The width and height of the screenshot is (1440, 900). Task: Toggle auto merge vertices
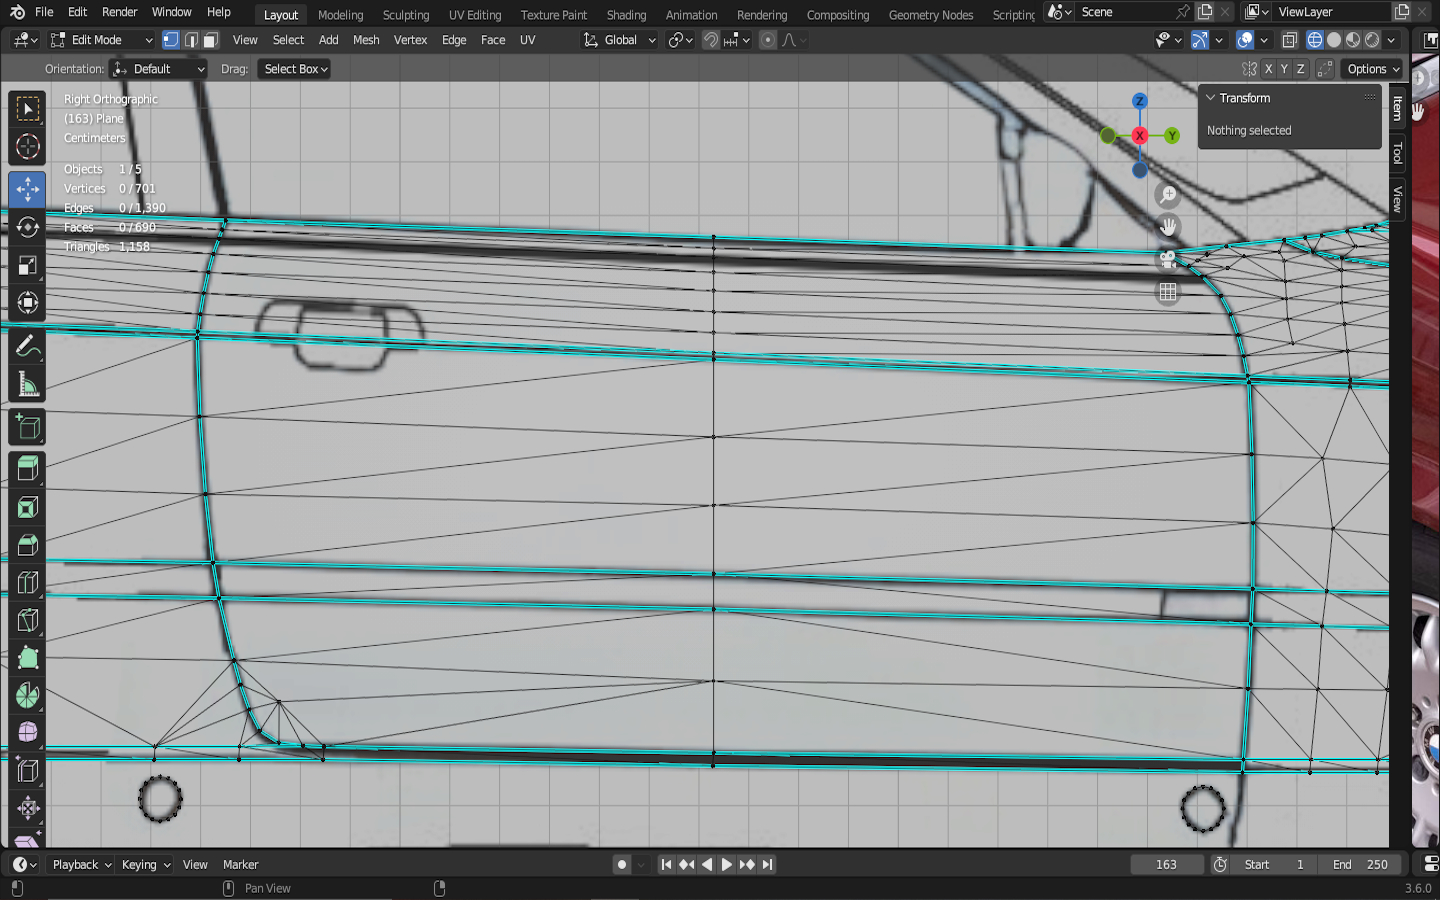point(1325,69)
